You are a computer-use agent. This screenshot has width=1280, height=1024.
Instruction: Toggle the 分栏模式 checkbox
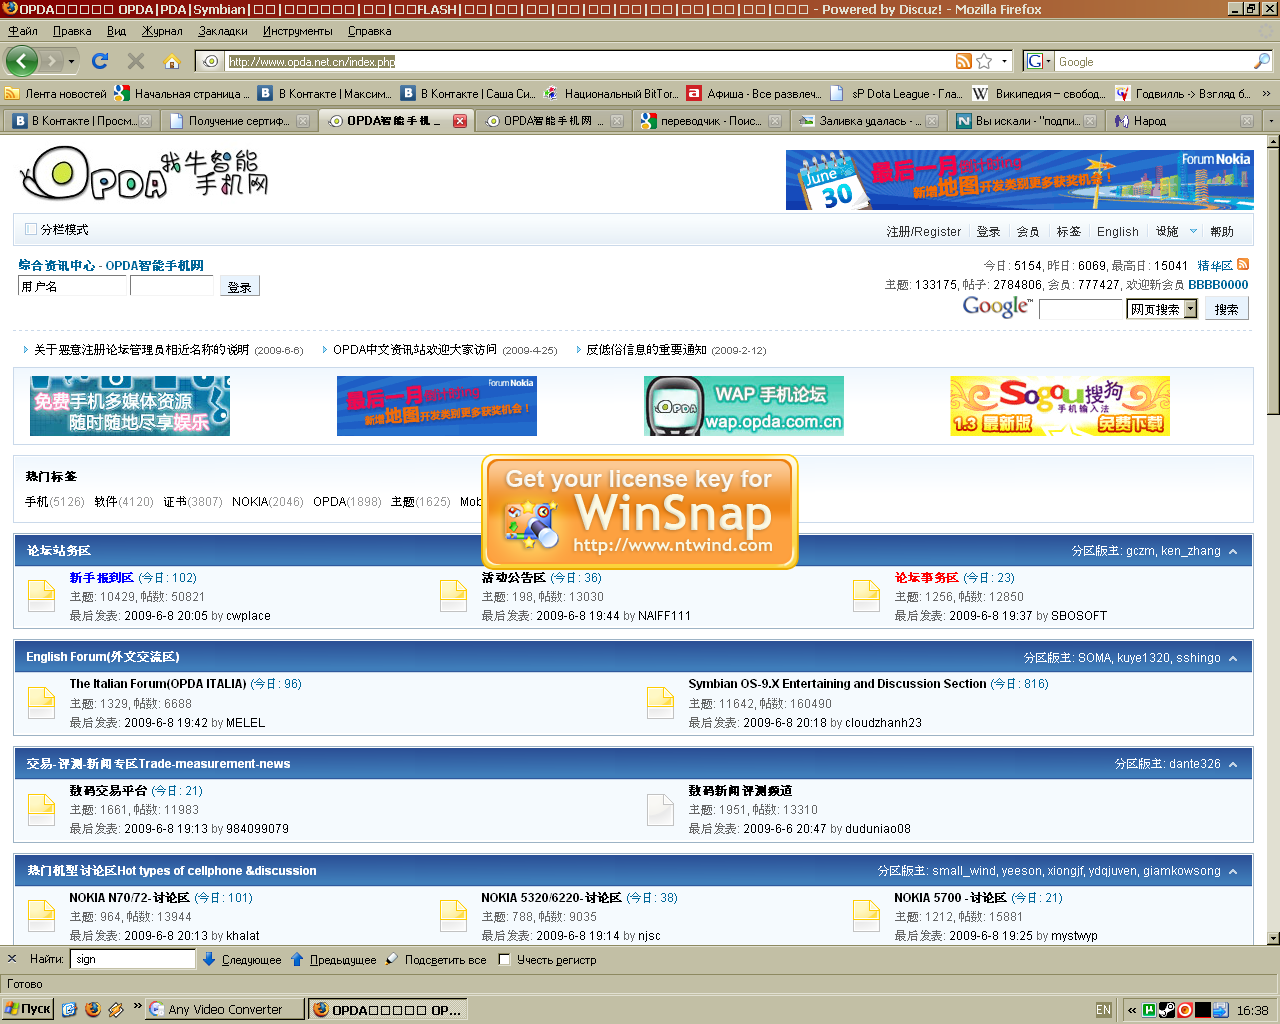31,229
